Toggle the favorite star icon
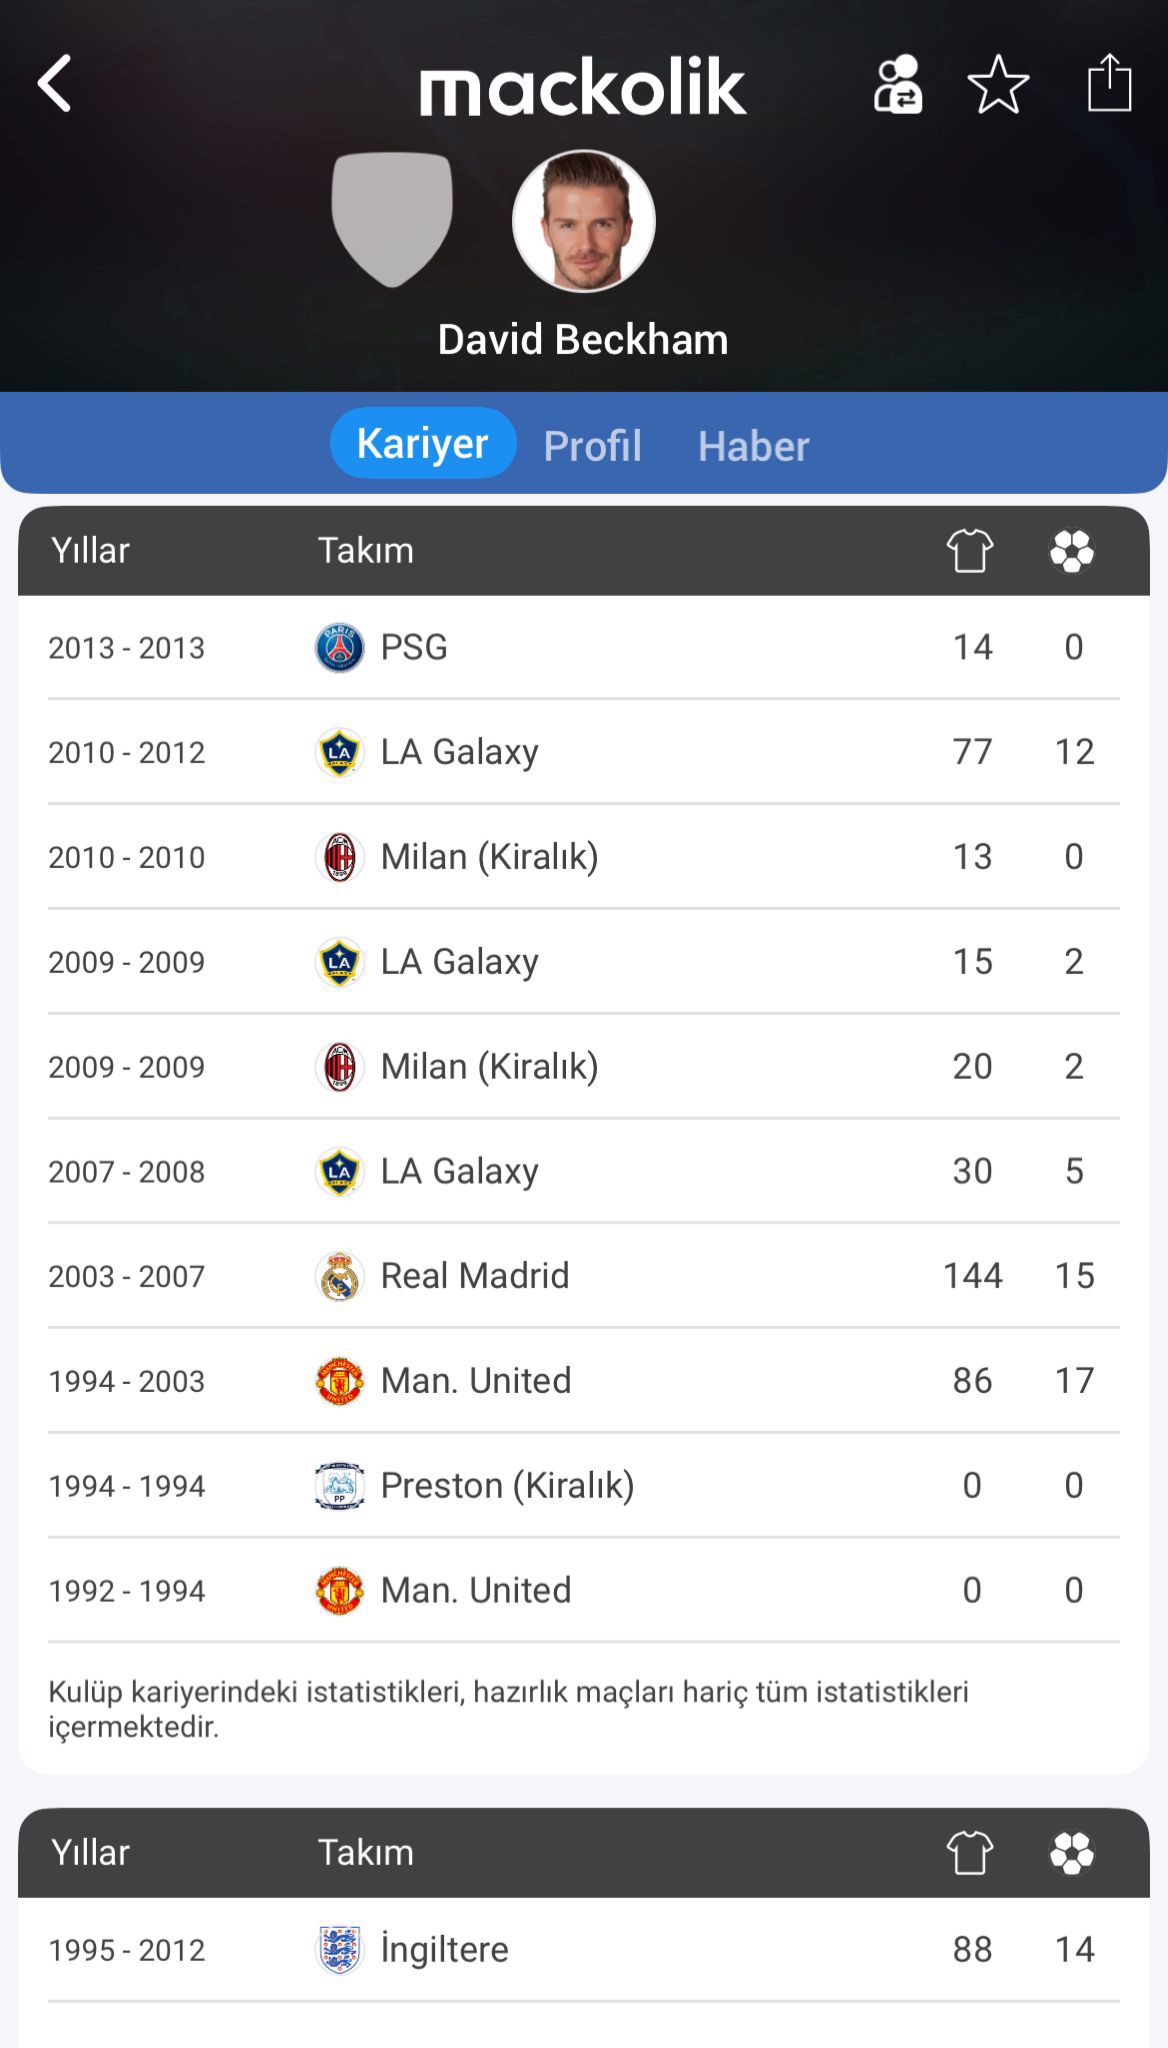1168x2048 pixels. (998, 85)
